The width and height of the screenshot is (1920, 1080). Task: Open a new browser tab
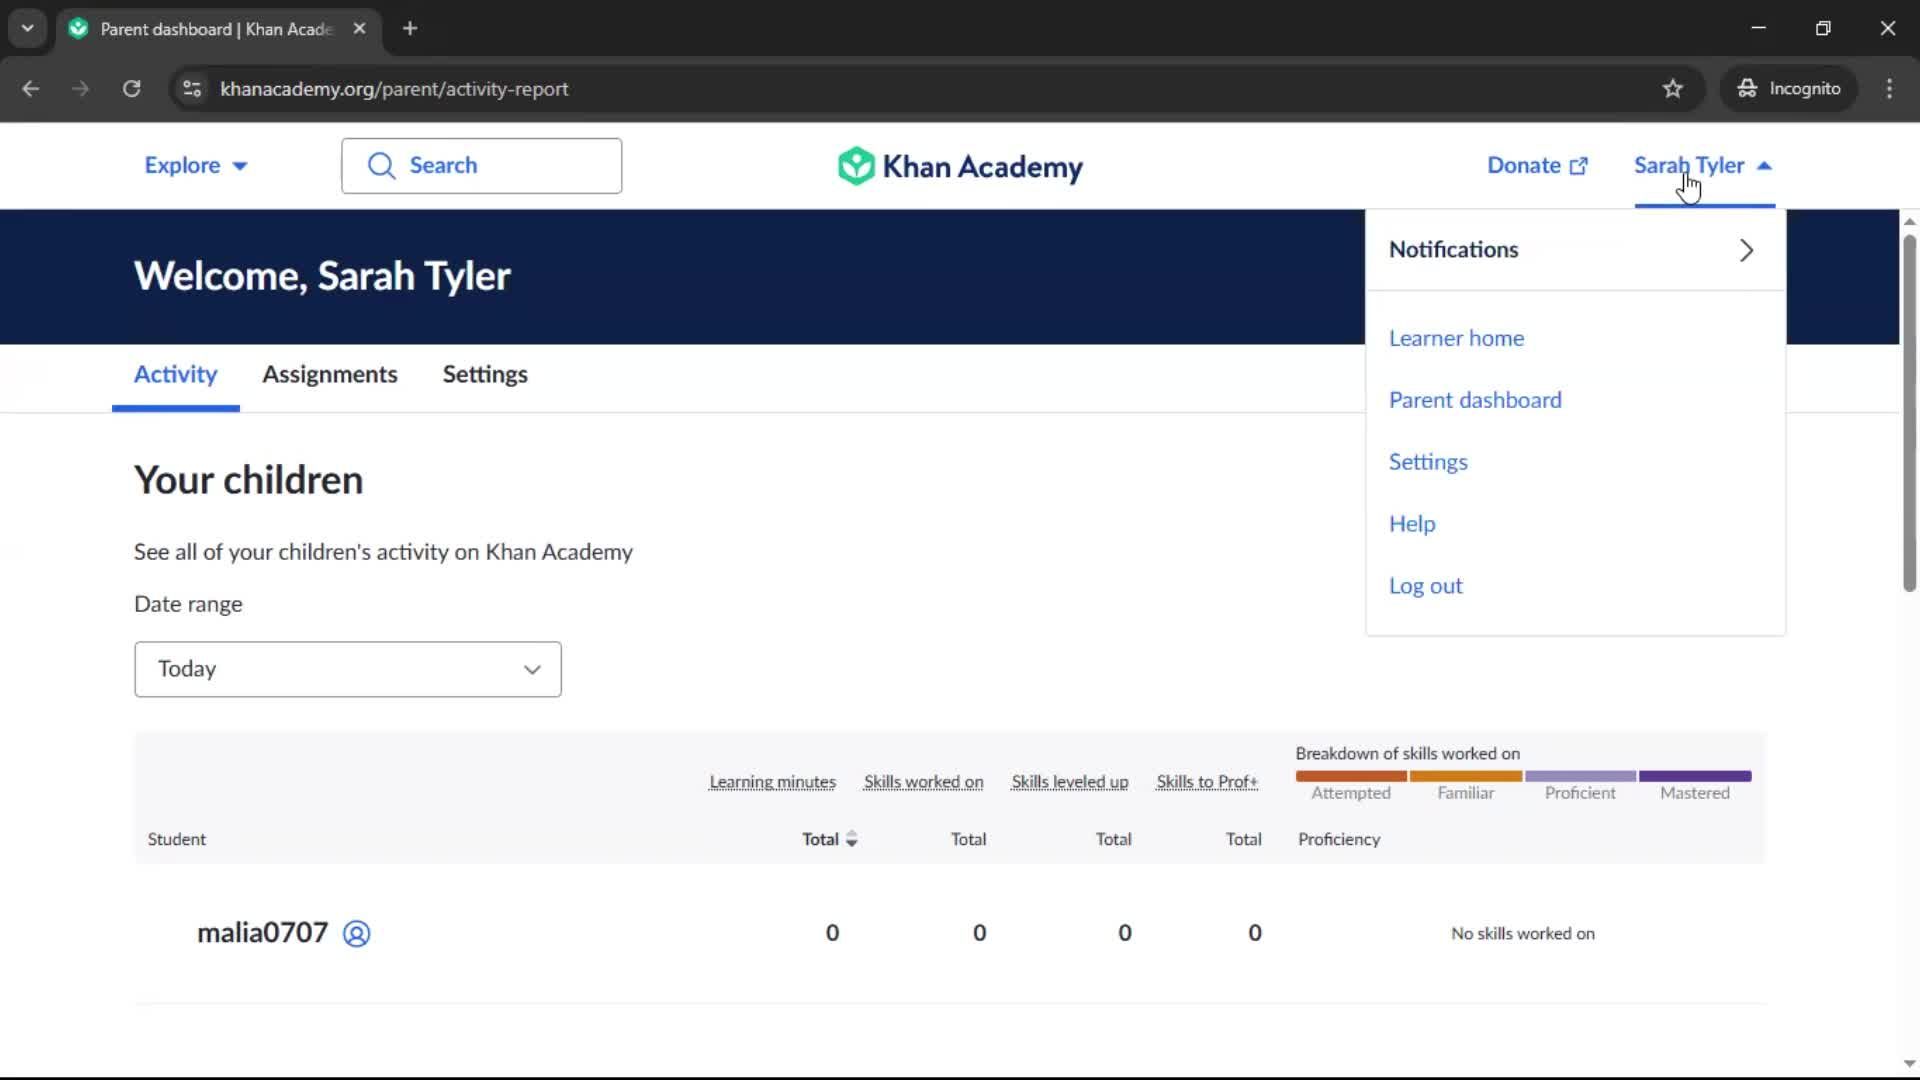tap(410, 29)
